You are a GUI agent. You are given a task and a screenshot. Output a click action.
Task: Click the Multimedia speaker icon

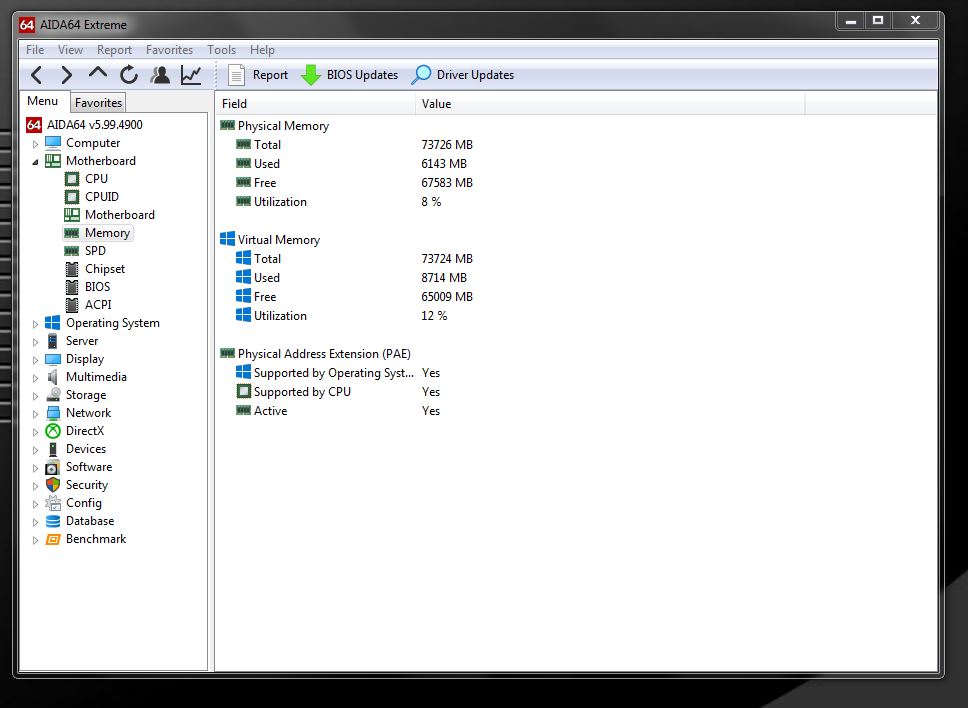[x=53, y=377]
